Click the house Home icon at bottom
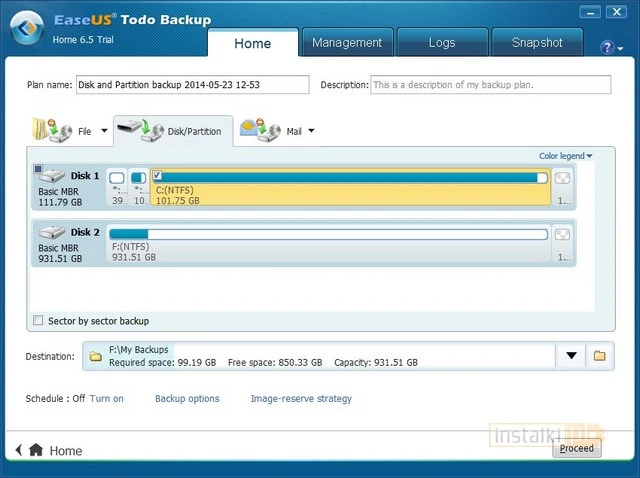Viewport: 640px width, 478px height. pyautogui.click(x=36, y=450)
